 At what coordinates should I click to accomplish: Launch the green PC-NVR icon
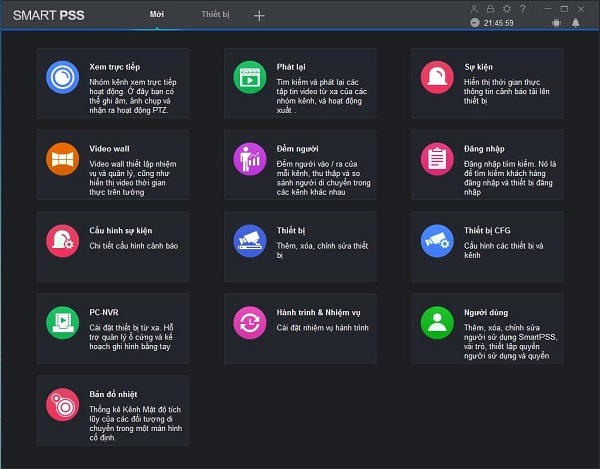tap(62, 322)
